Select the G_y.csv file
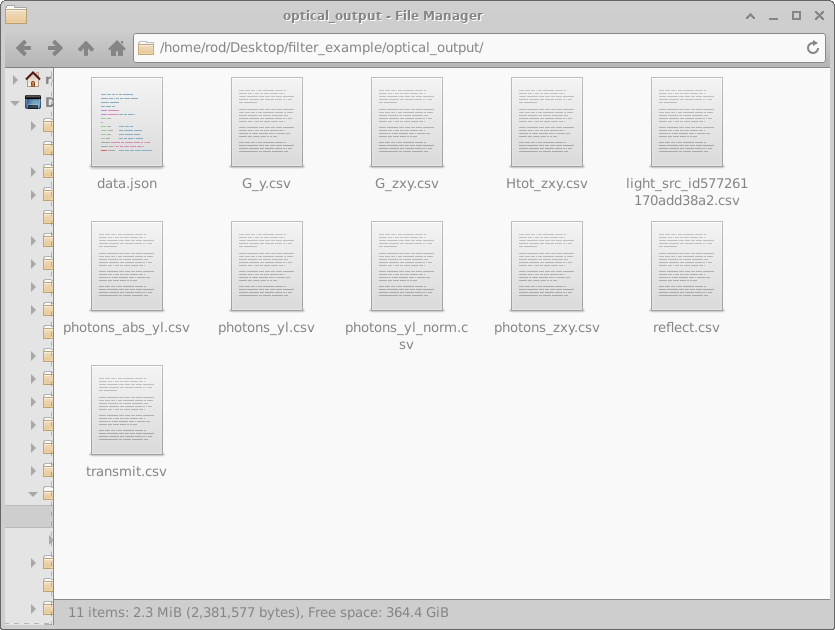 pos(266,122)
